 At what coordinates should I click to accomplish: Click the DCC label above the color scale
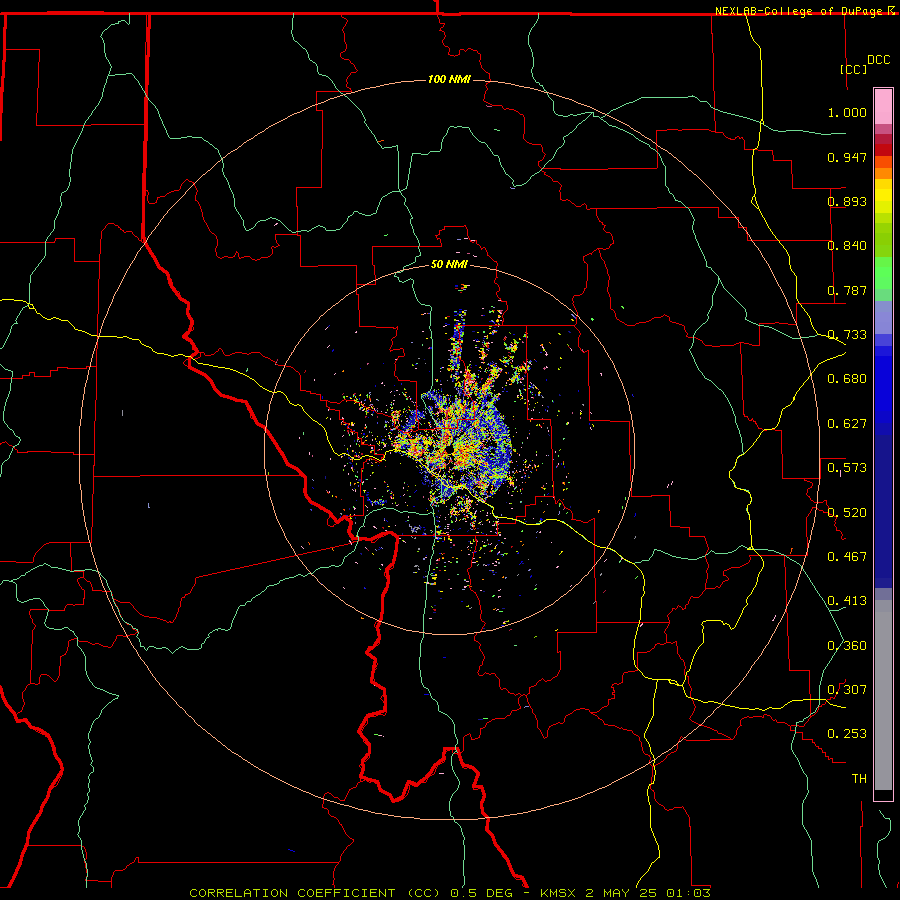click(878, 60)
